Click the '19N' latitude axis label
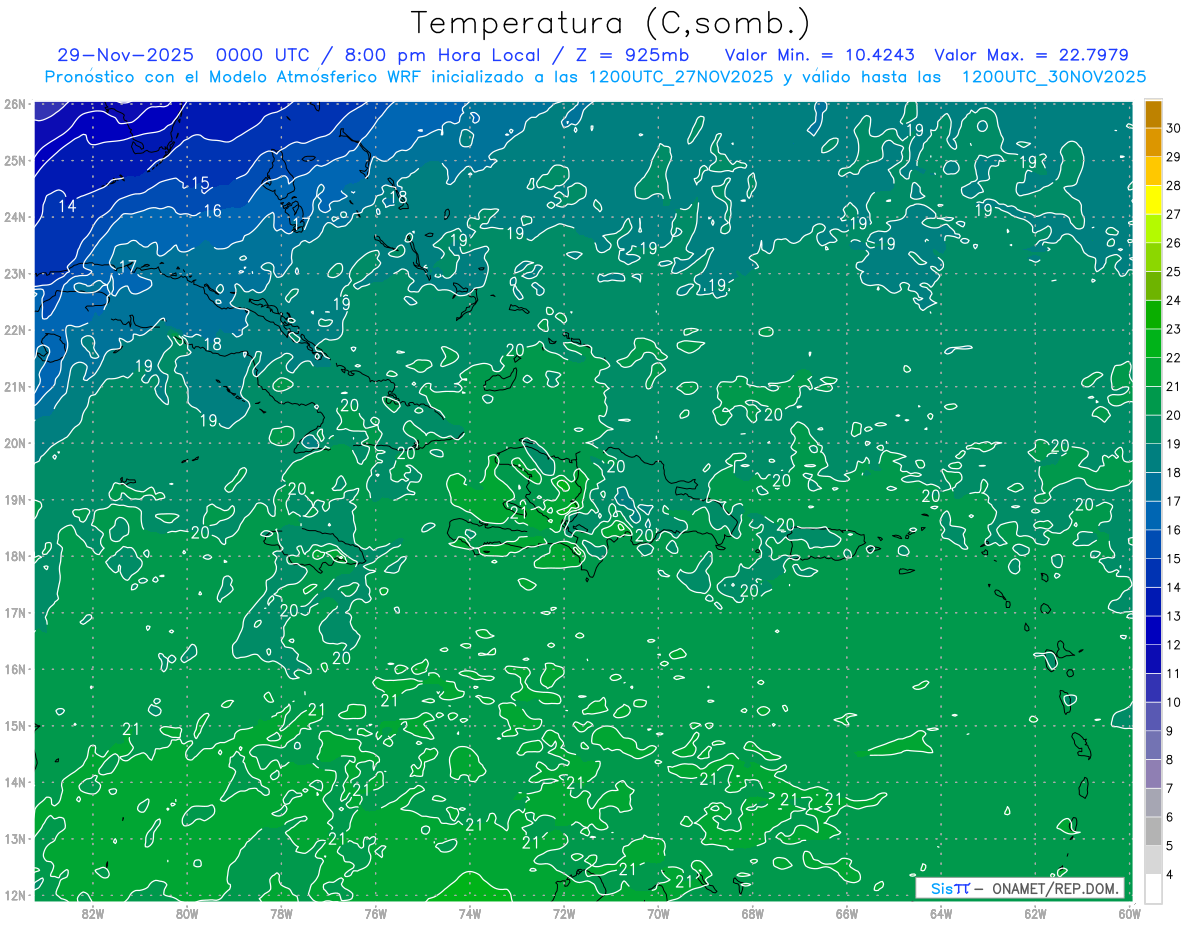 tap(14, 500)
